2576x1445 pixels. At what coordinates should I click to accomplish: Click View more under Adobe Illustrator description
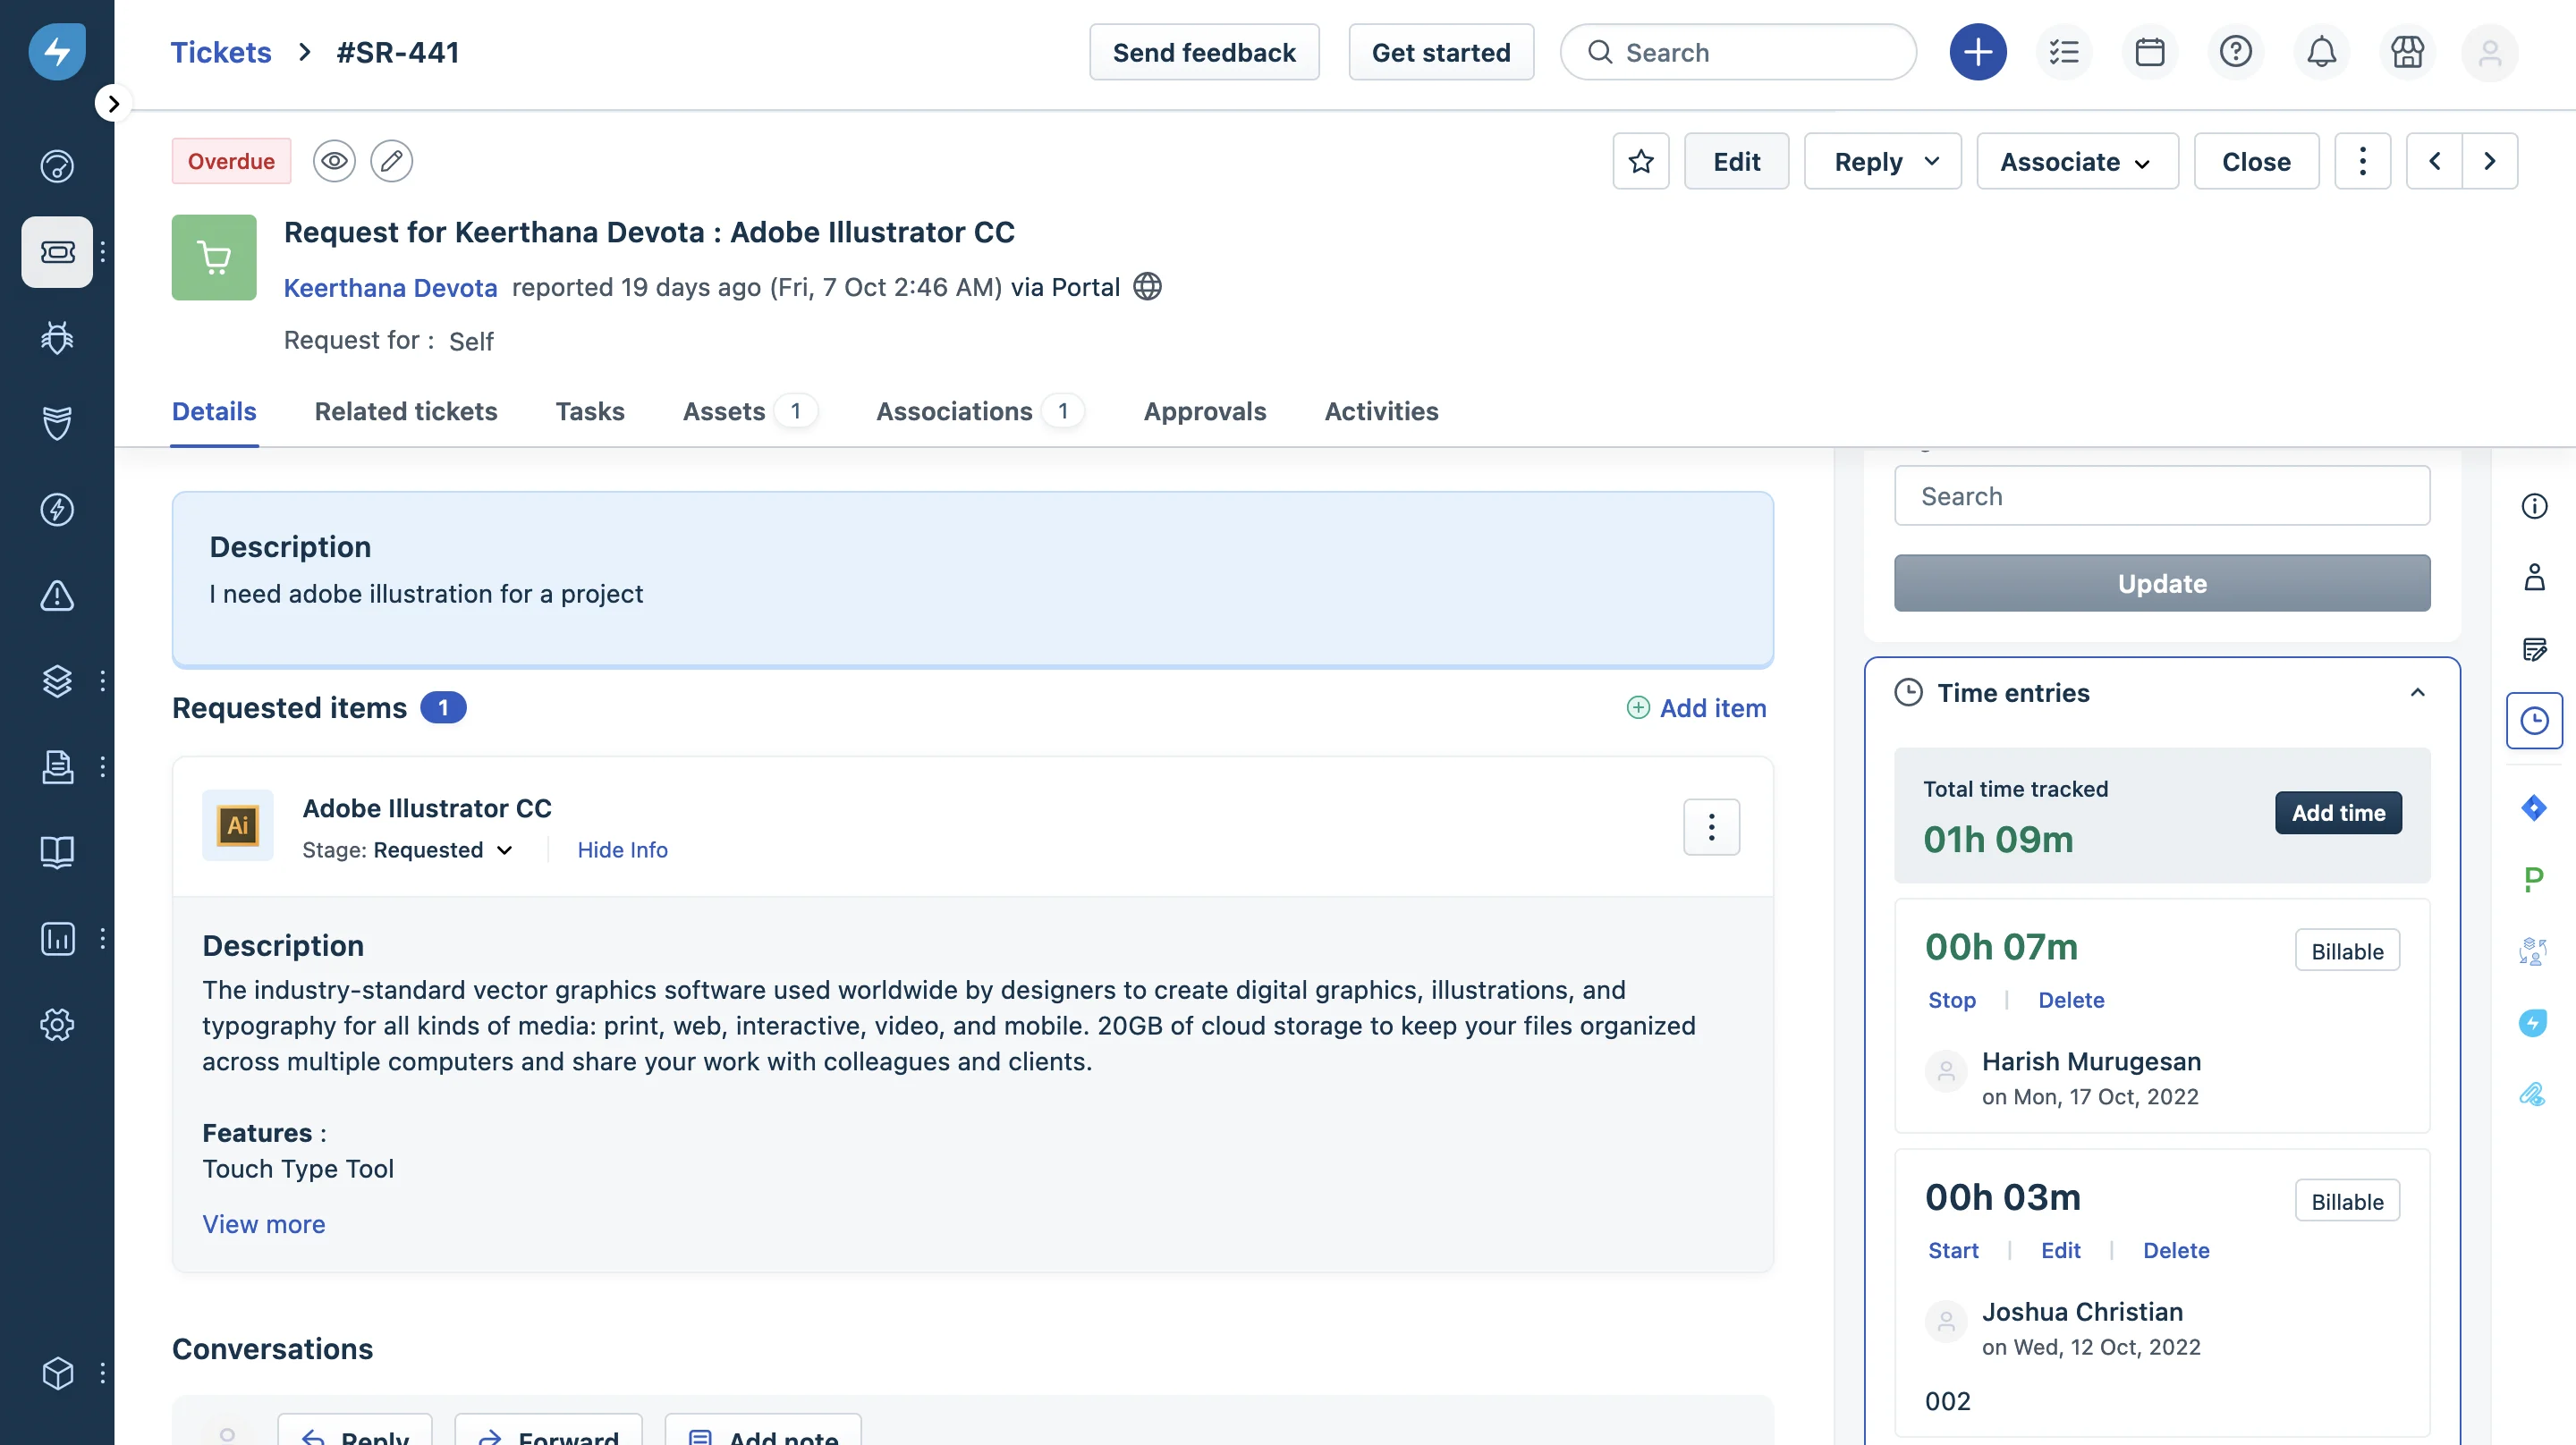(263, 1224)
